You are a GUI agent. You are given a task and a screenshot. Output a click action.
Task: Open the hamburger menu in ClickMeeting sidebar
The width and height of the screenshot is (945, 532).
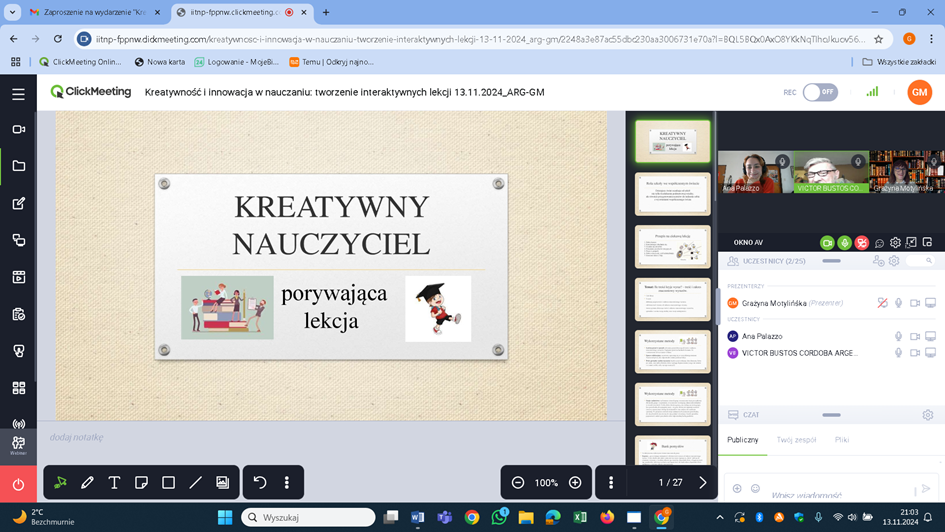18,94
